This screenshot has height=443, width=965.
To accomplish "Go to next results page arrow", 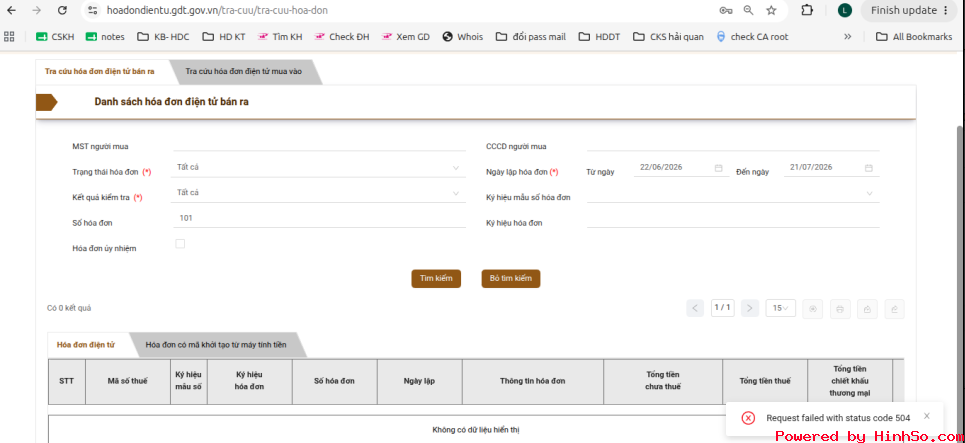I will [x=750, y=308].
